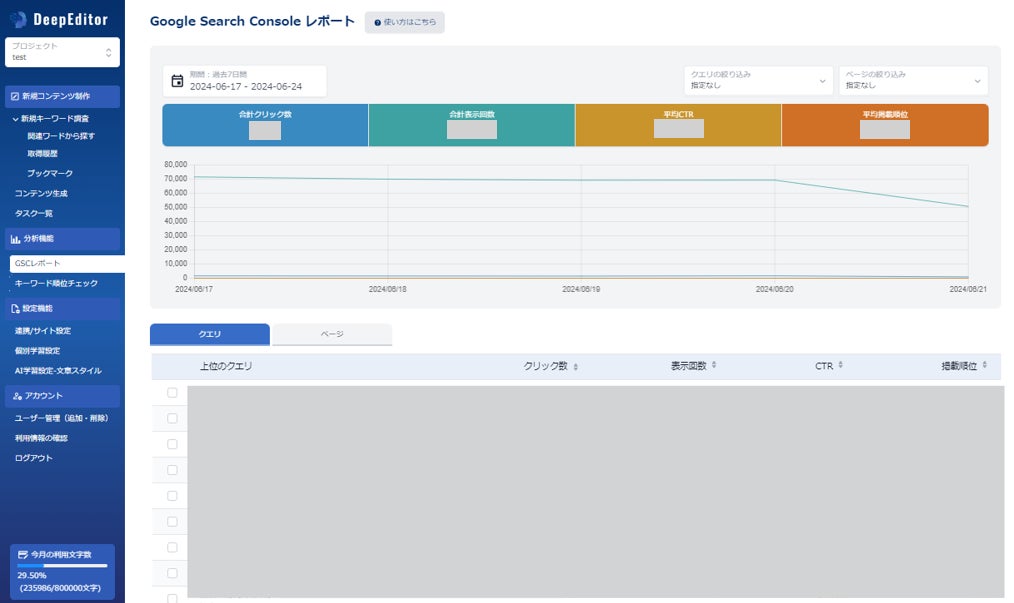Click the question mark icon in 使い方はこちら

coord(378,23)
